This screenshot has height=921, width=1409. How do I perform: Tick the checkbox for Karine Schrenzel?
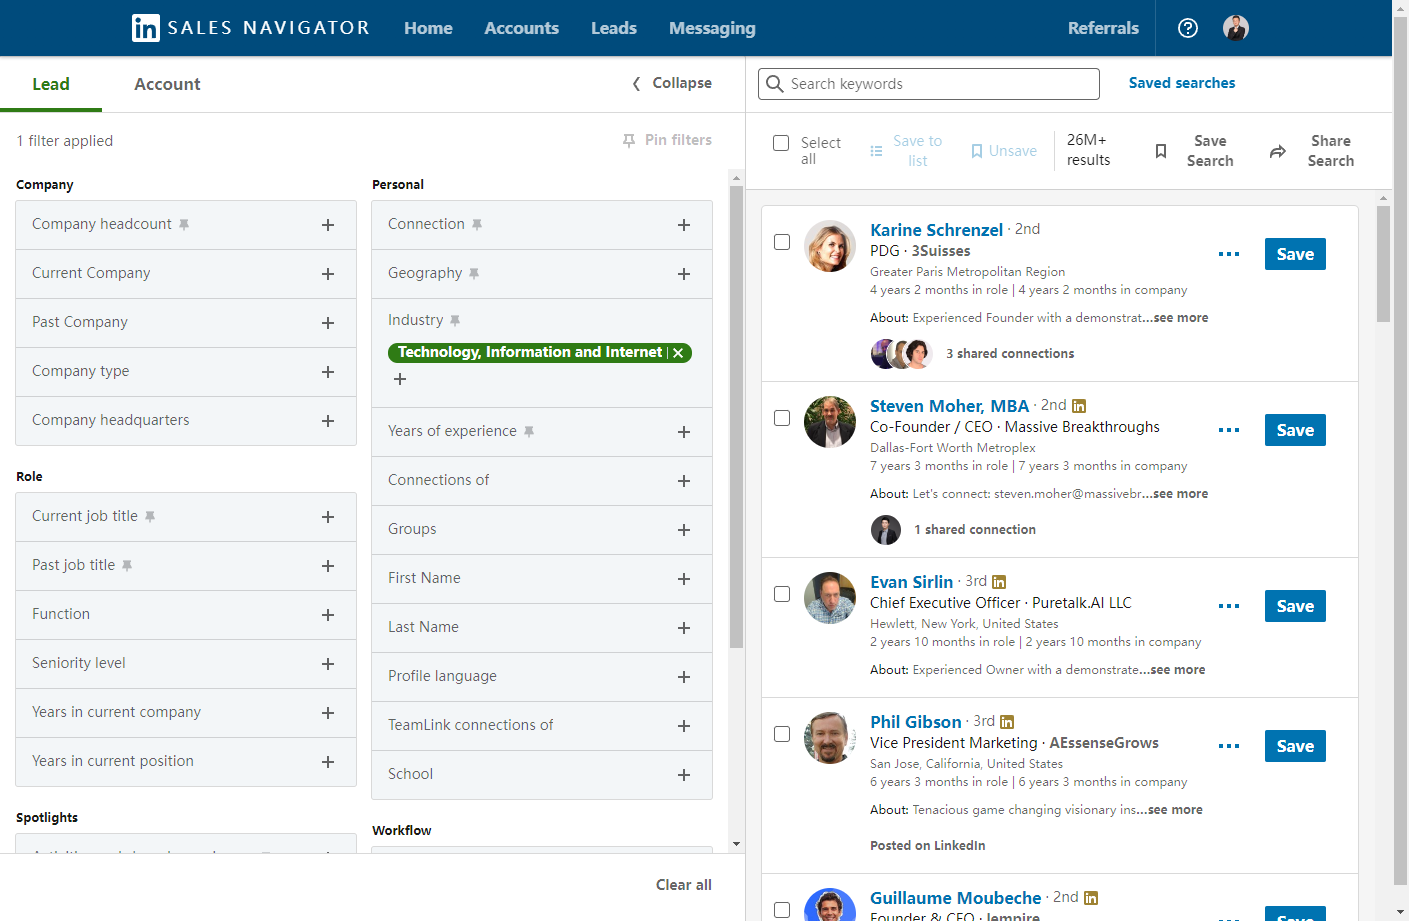click(782, 242)
